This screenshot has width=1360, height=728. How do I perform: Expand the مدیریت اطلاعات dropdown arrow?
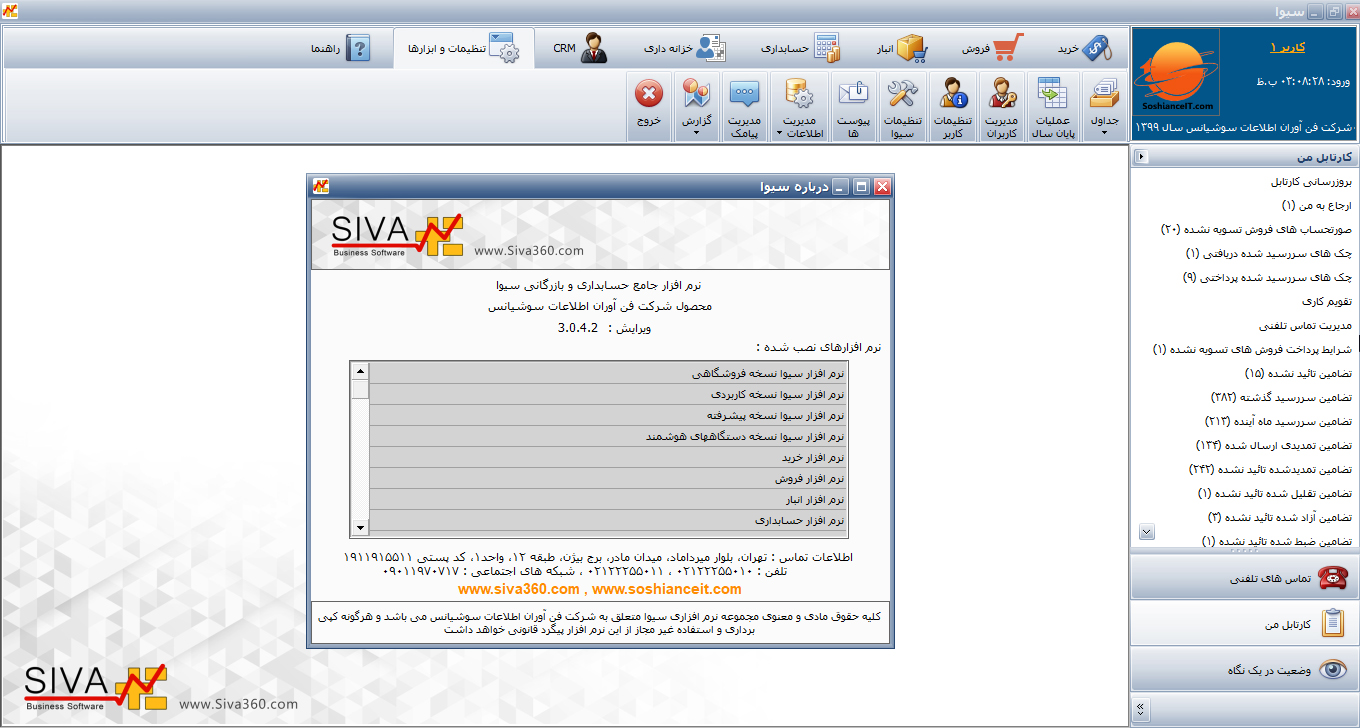(777, 134)
